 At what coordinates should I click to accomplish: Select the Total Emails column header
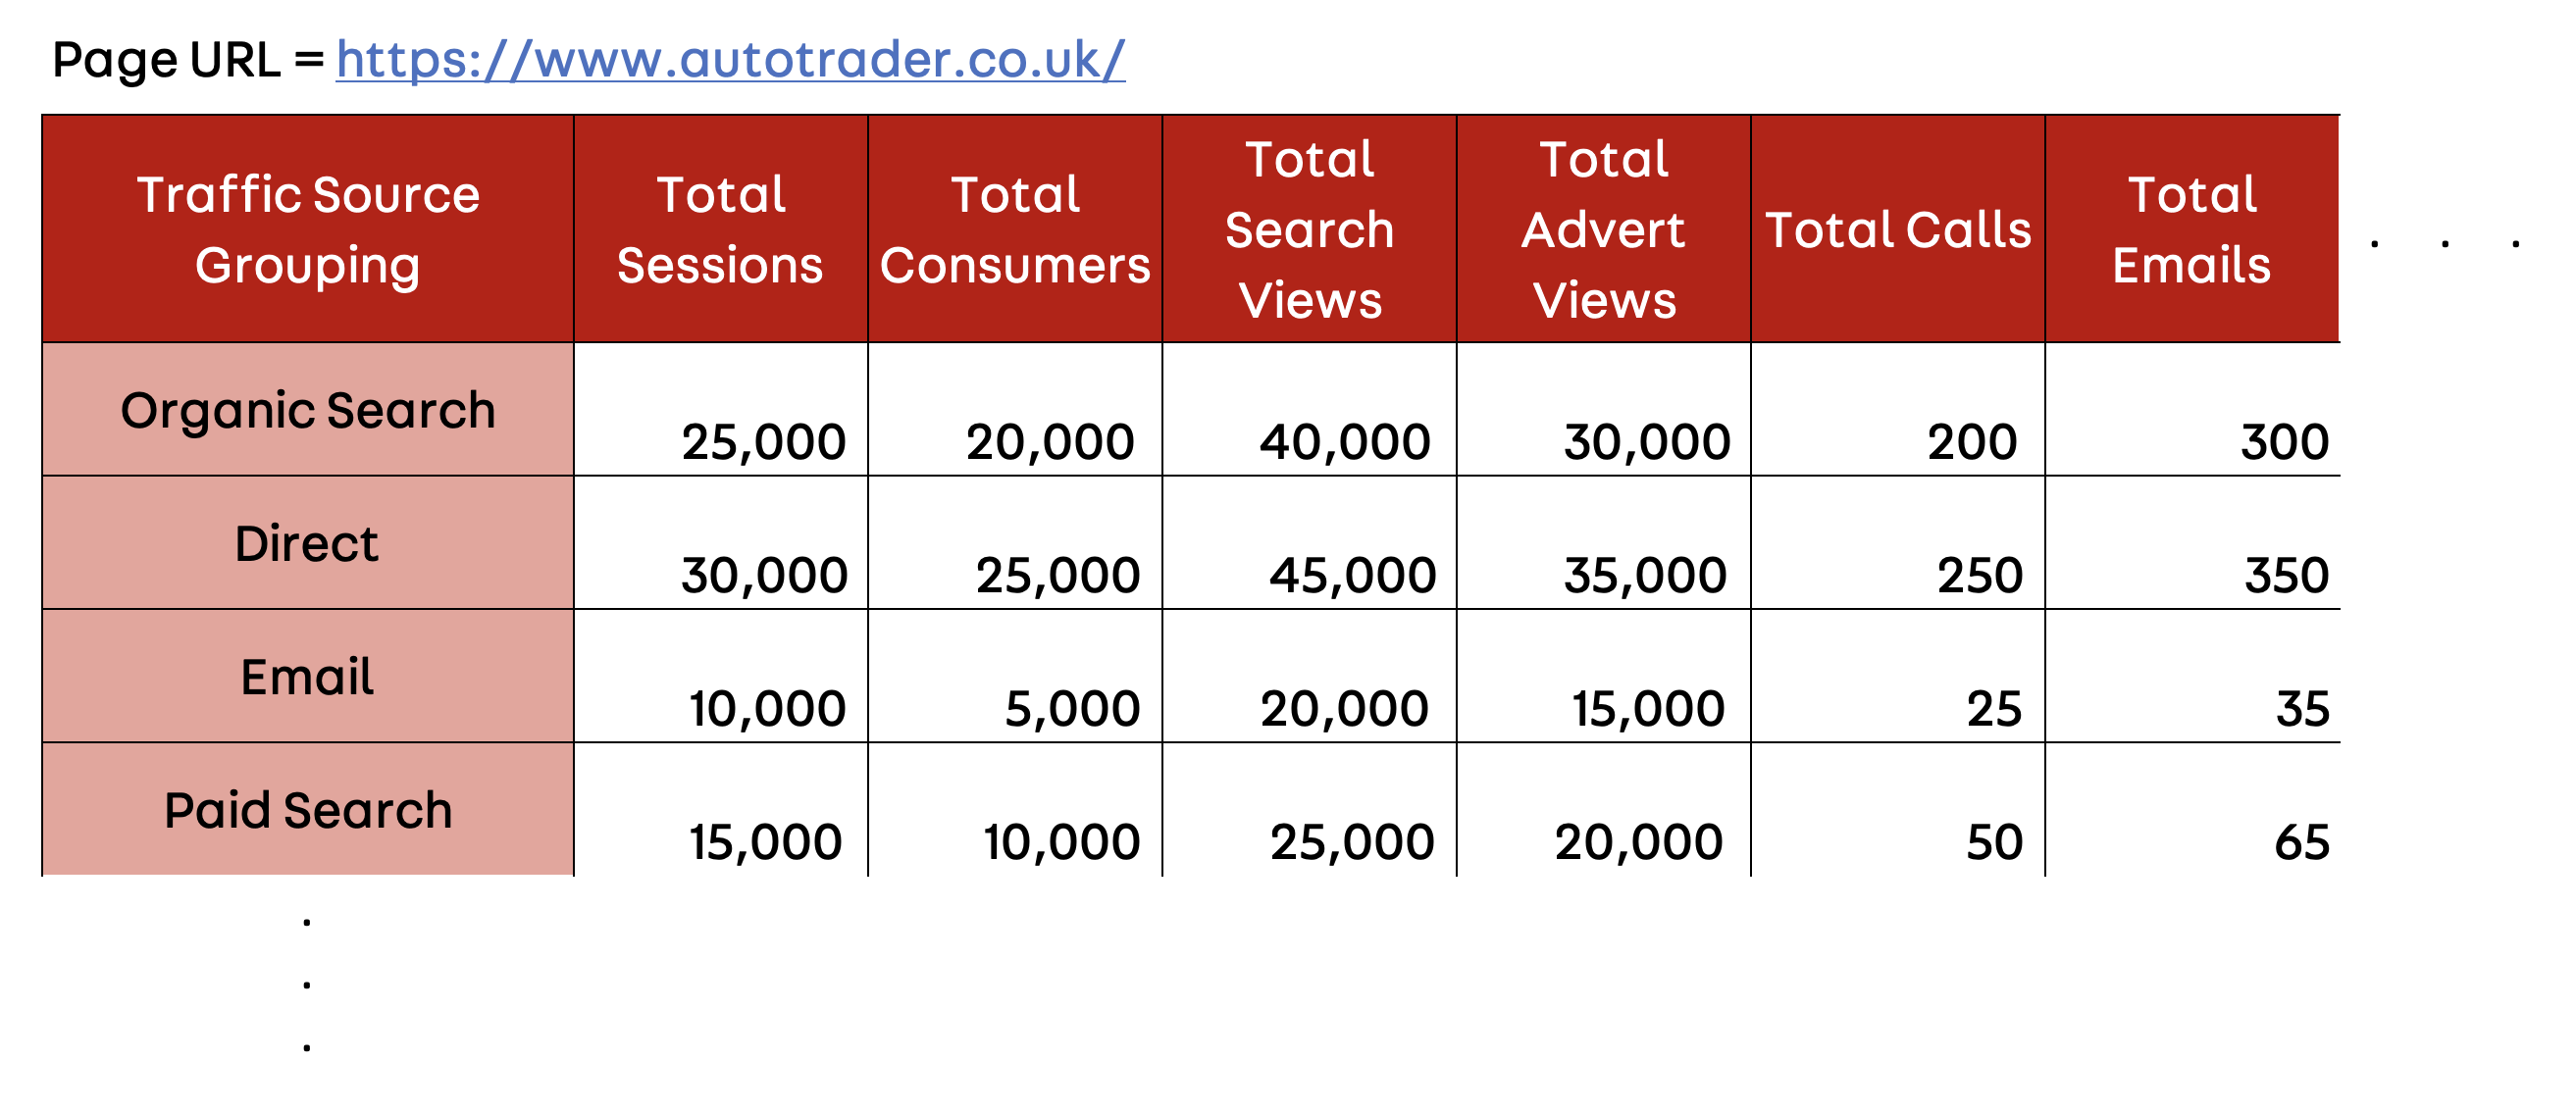2192,229
